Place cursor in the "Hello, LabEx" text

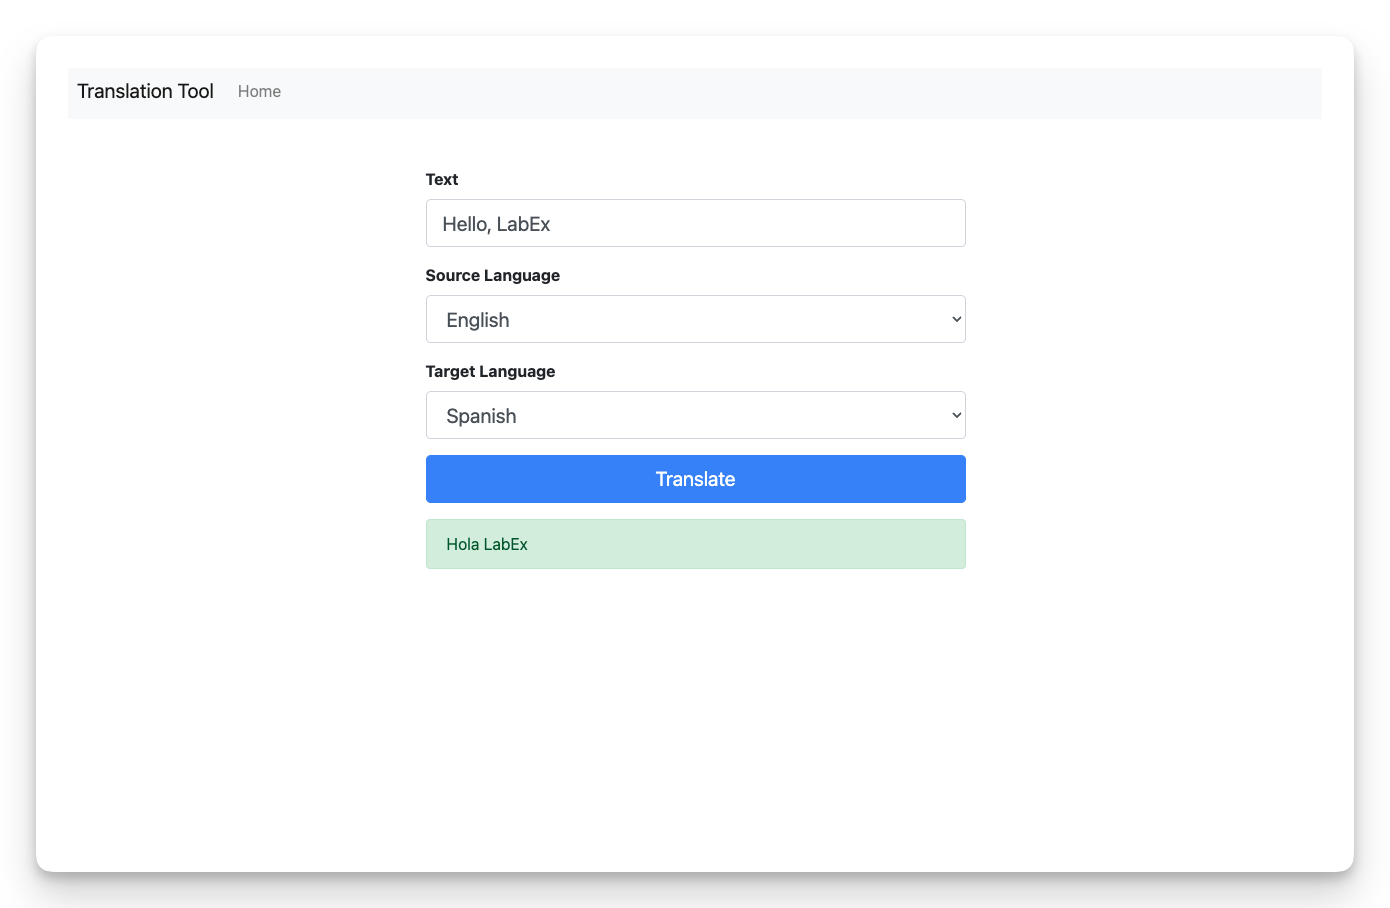coord(496,224)
